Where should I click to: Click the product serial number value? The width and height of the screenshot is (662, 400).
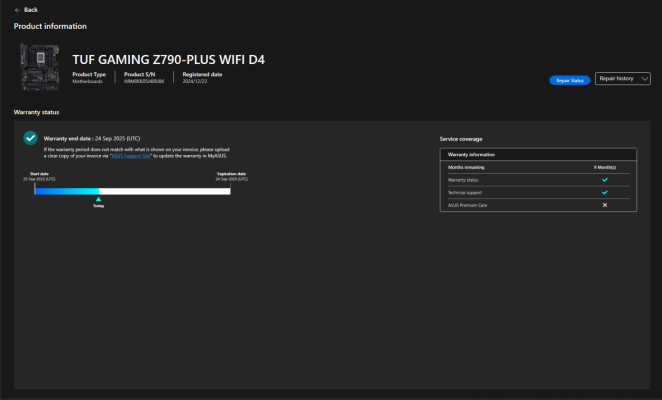coord(144,82)
